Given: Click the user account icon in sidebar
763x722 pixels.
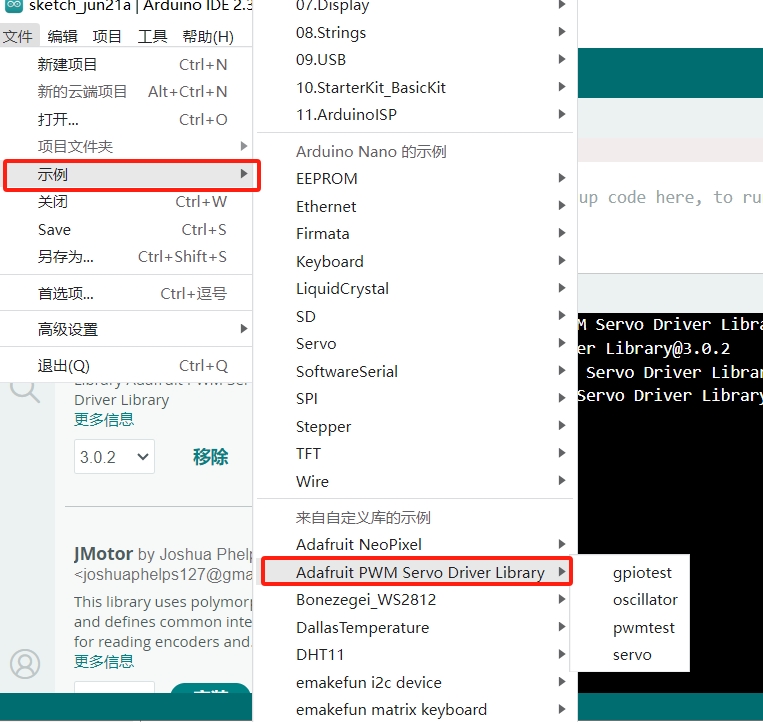Looking at the screenshot, I should click(x=25, y=664).
